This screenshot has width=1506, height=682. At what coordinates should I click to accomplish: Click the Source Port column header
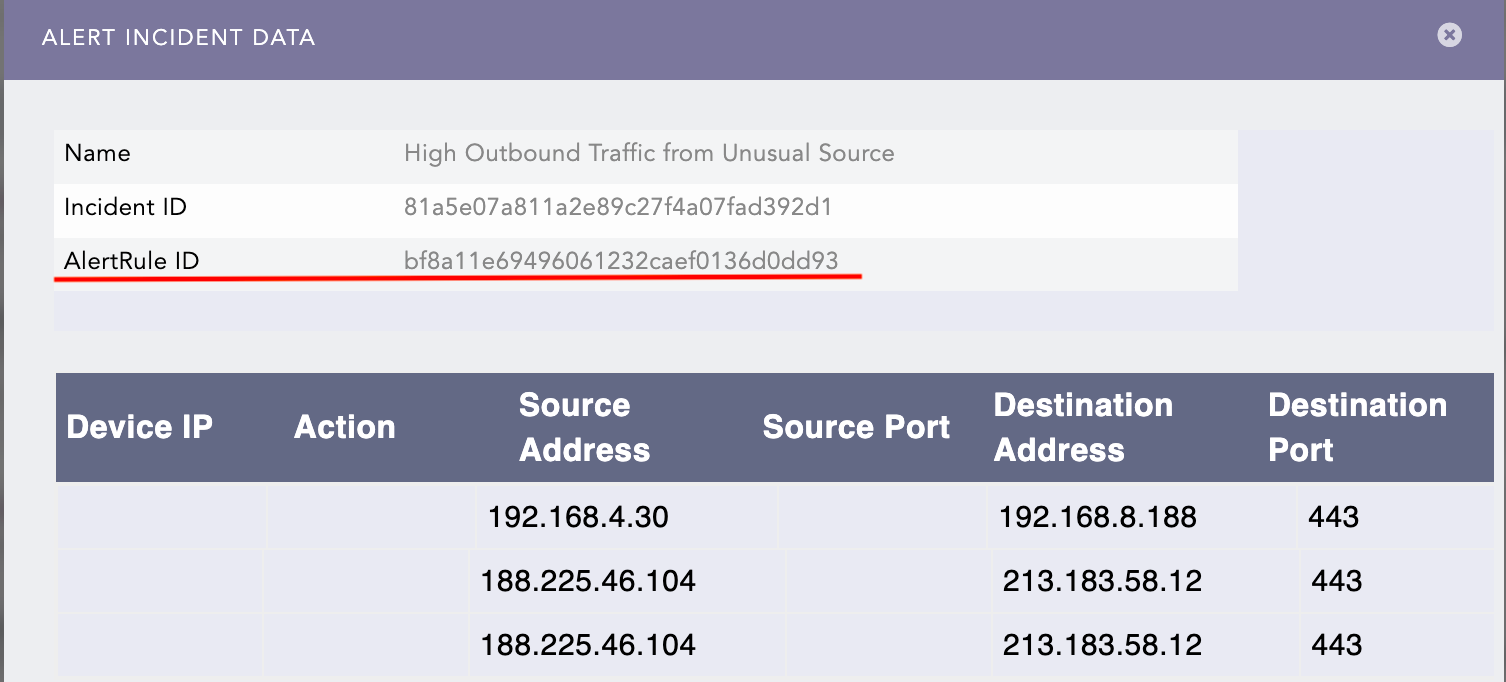click(x=856, y=427)
